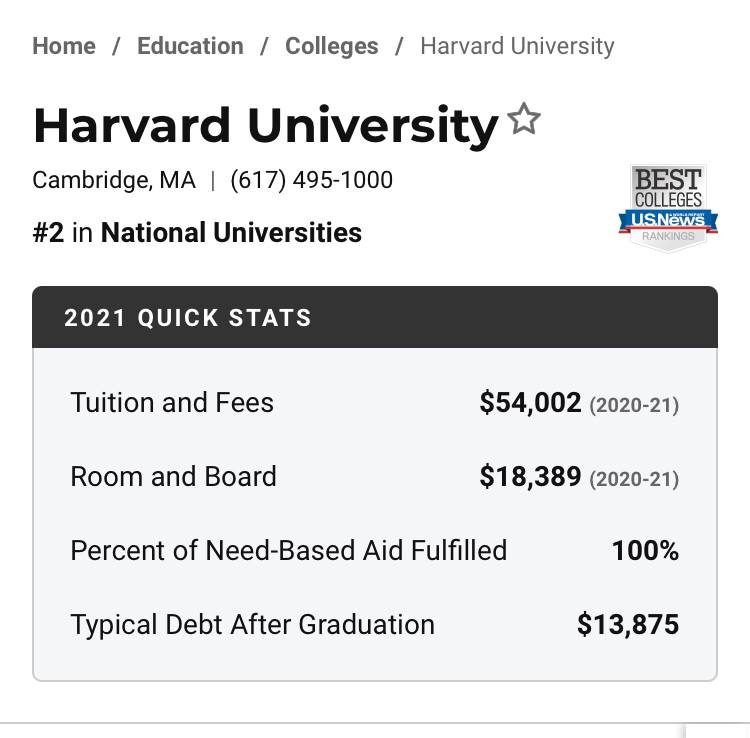Go to Home breadcrumb link
Image resolution: width=750 pixels, height=738 pixels.
[x=64, y=46]
